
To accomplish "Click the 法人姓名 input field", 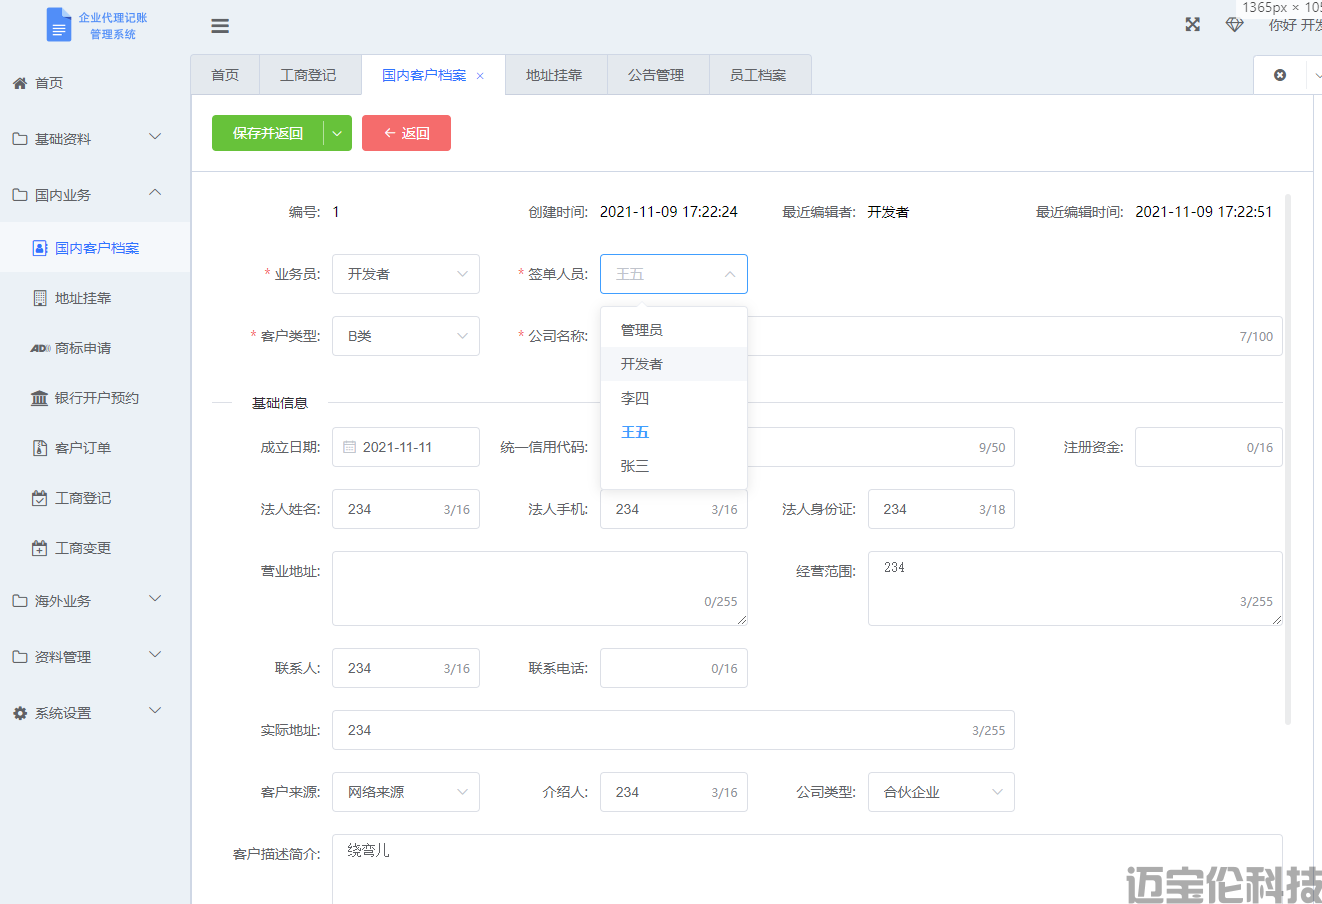I will click(406, 509).
